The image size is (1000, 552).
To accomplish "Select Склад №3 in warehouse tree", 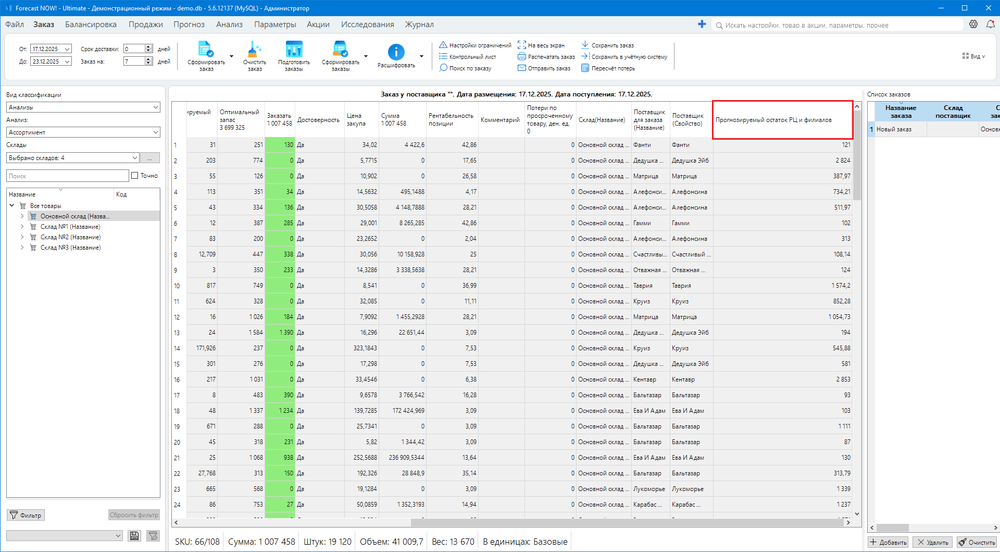I will (70, 247).
